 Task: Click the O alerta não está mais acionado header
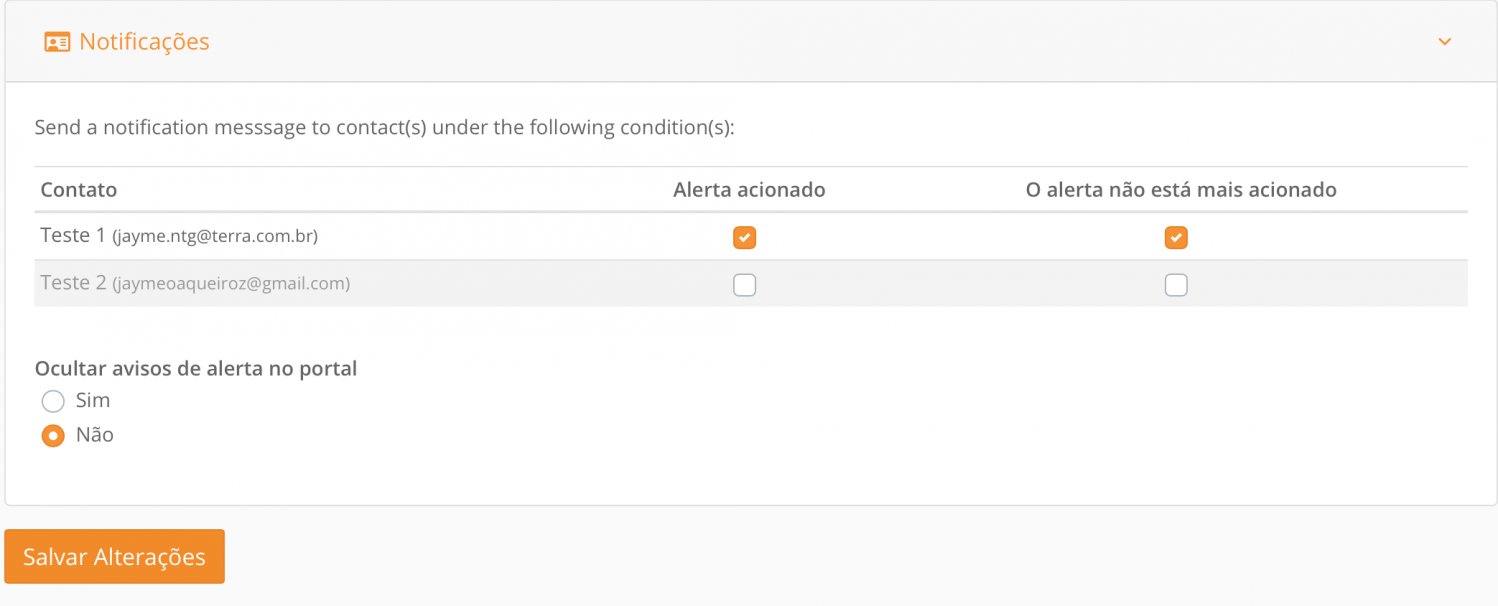pyautogui.click(x=1181, y=190)
